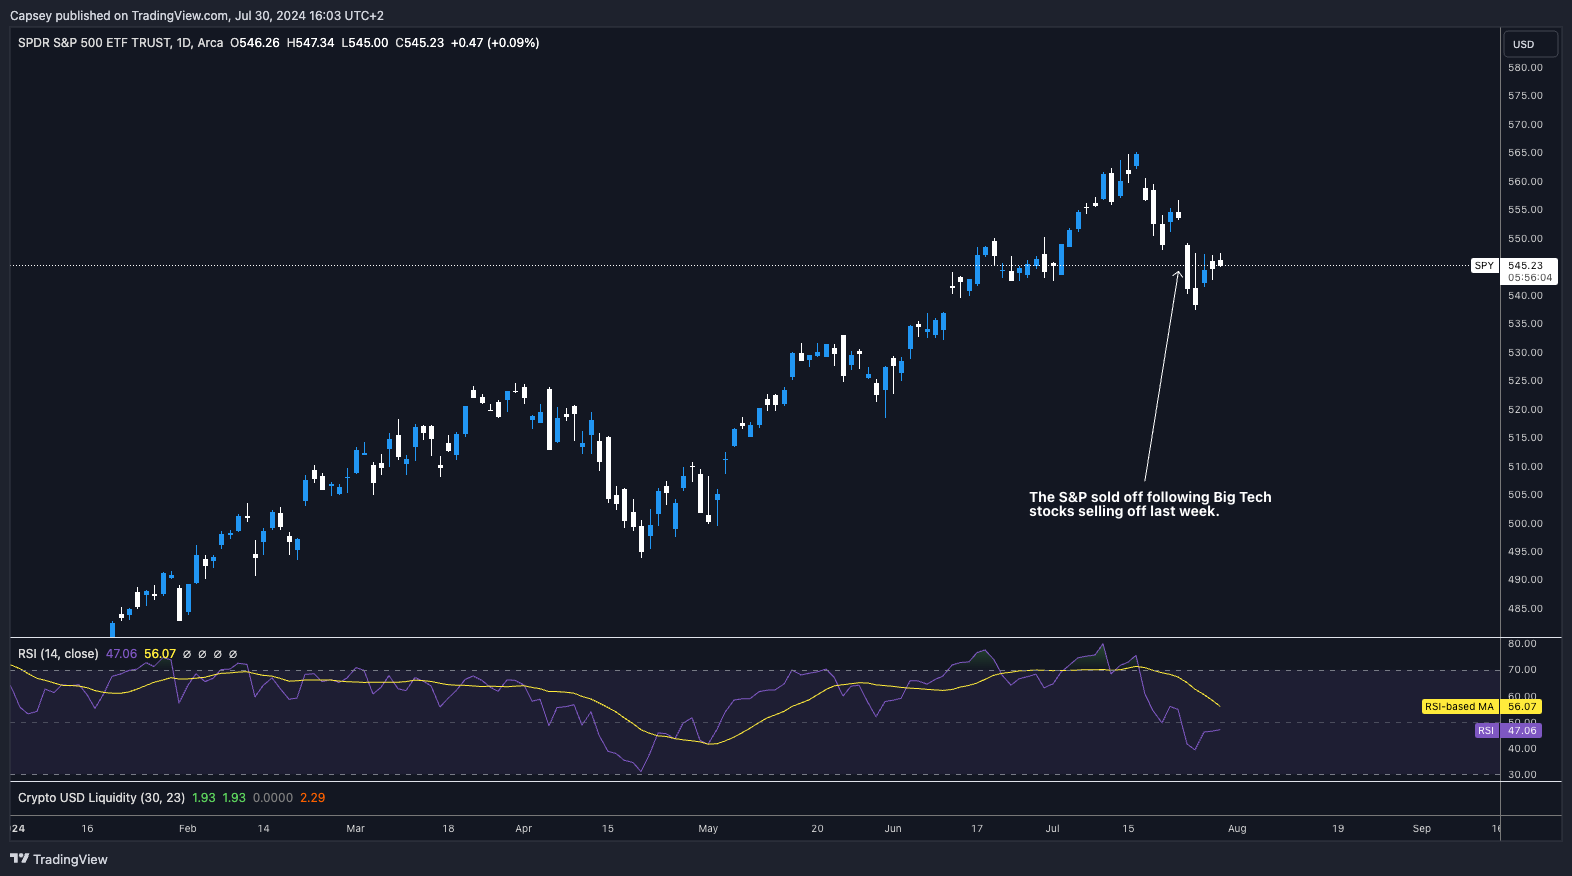Click the Feb label on the time axis
The image size is (1572, 876).
tap(188, 829)
